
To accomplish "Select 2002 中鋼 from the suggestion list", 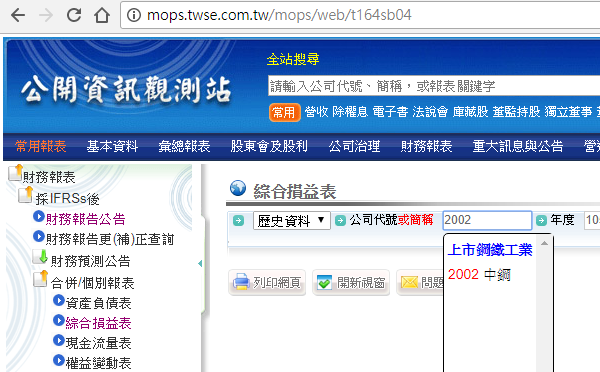I will pyautogui.click(x=479, y=274).
